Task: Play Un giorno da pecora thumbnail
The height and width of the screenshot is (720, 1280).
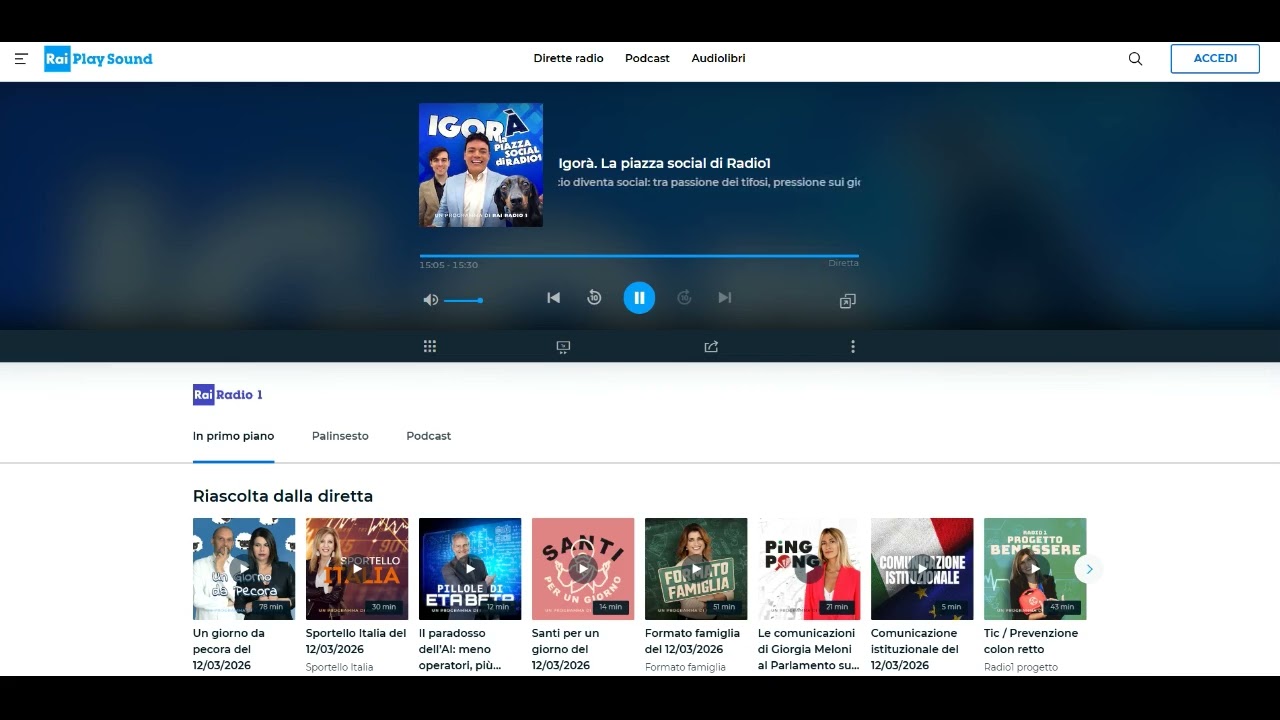Action: pos(244,569)
